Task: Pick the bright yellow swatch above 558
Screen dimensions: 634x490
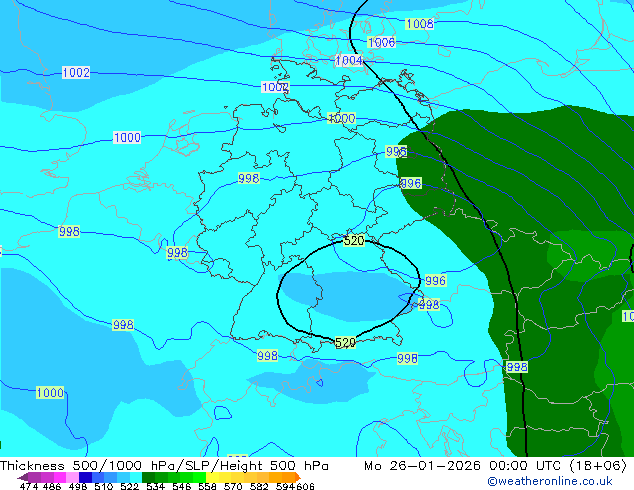Action: pyautogui.click(x=212, y=477)
